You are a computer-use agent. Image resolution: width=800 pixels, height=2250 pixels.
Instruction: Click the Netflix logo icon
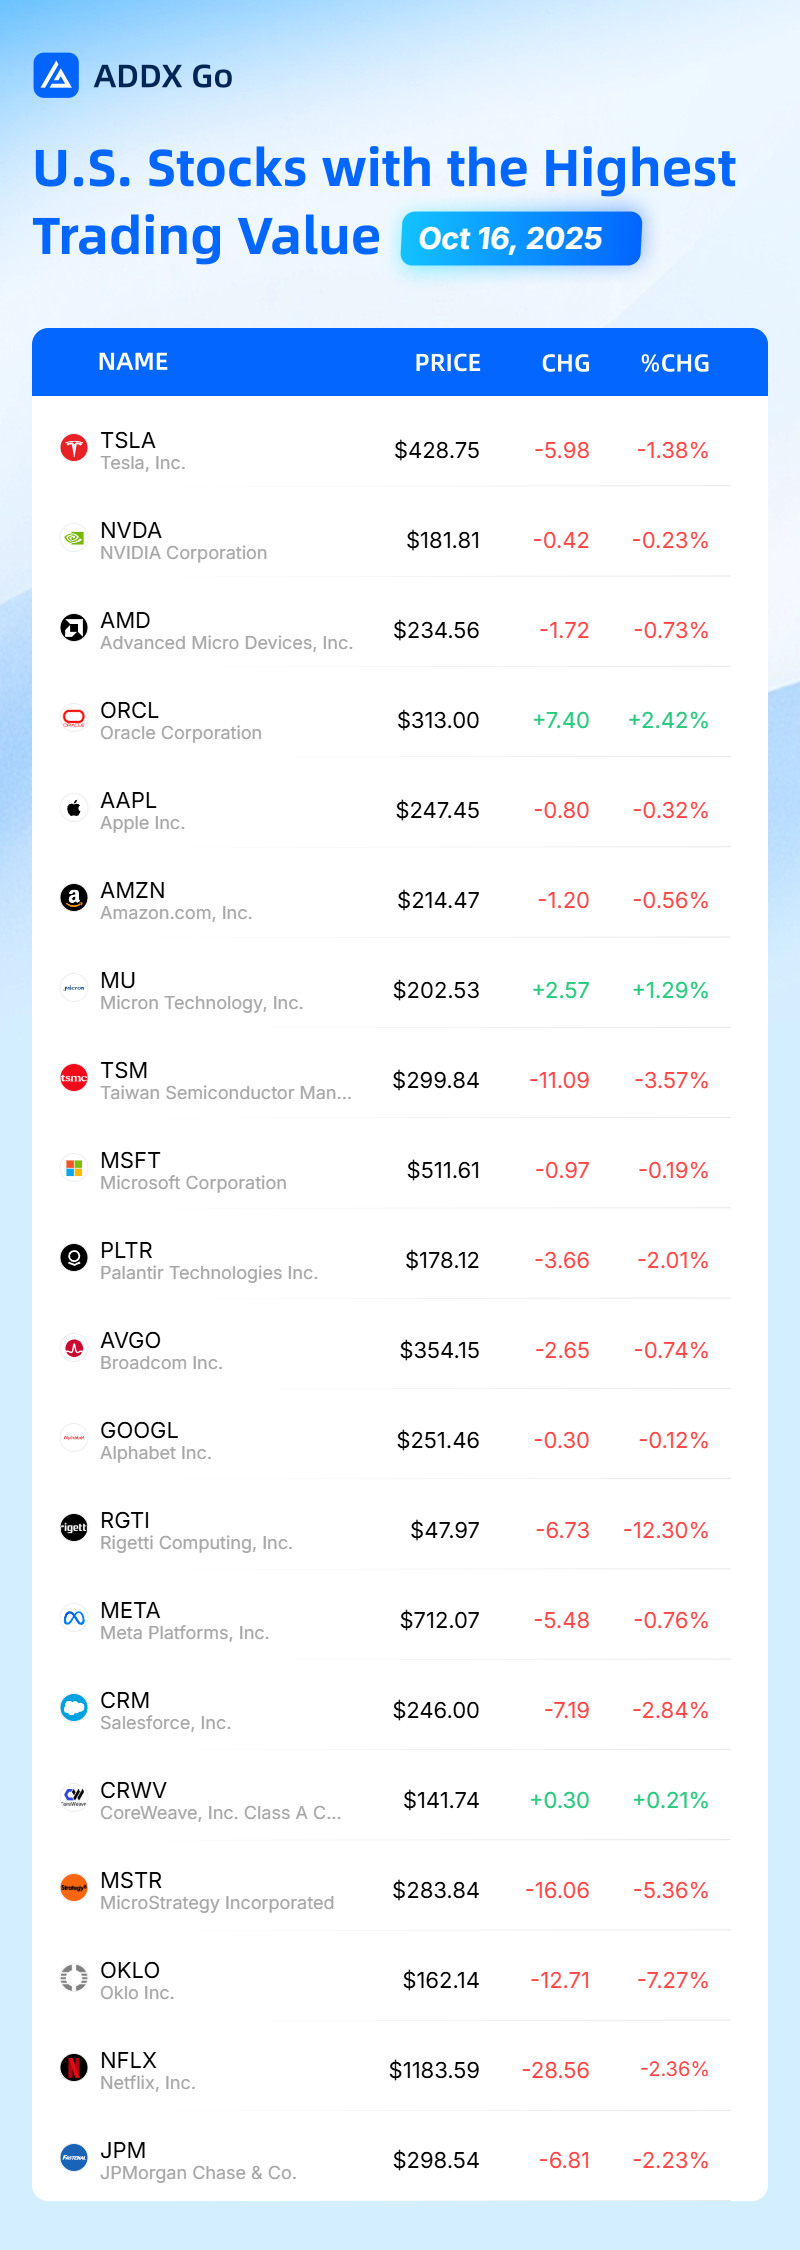tap(74, 2068)
